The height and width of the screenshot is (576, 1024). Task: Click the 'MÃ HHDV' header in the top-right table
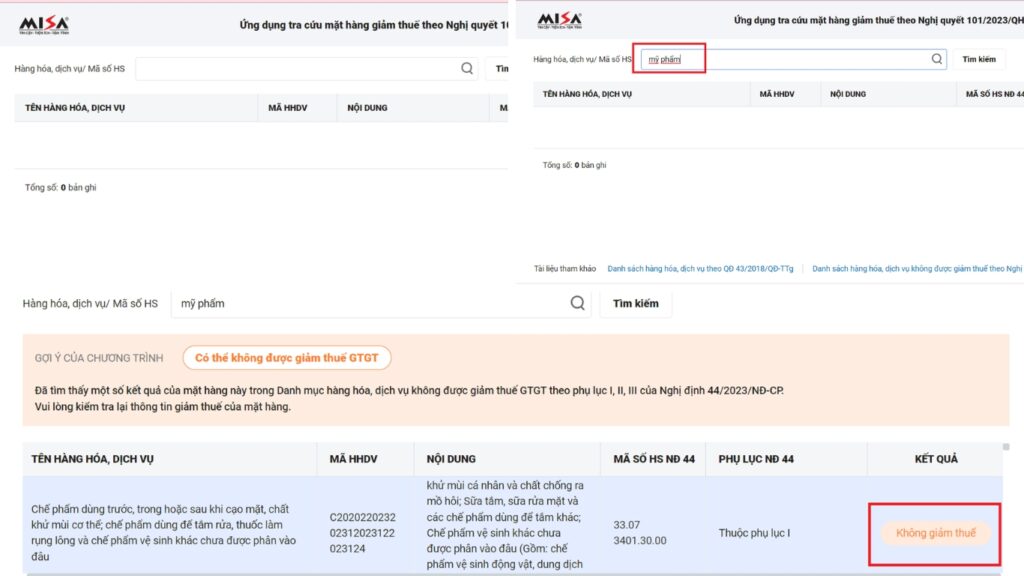tap(776, 94)
